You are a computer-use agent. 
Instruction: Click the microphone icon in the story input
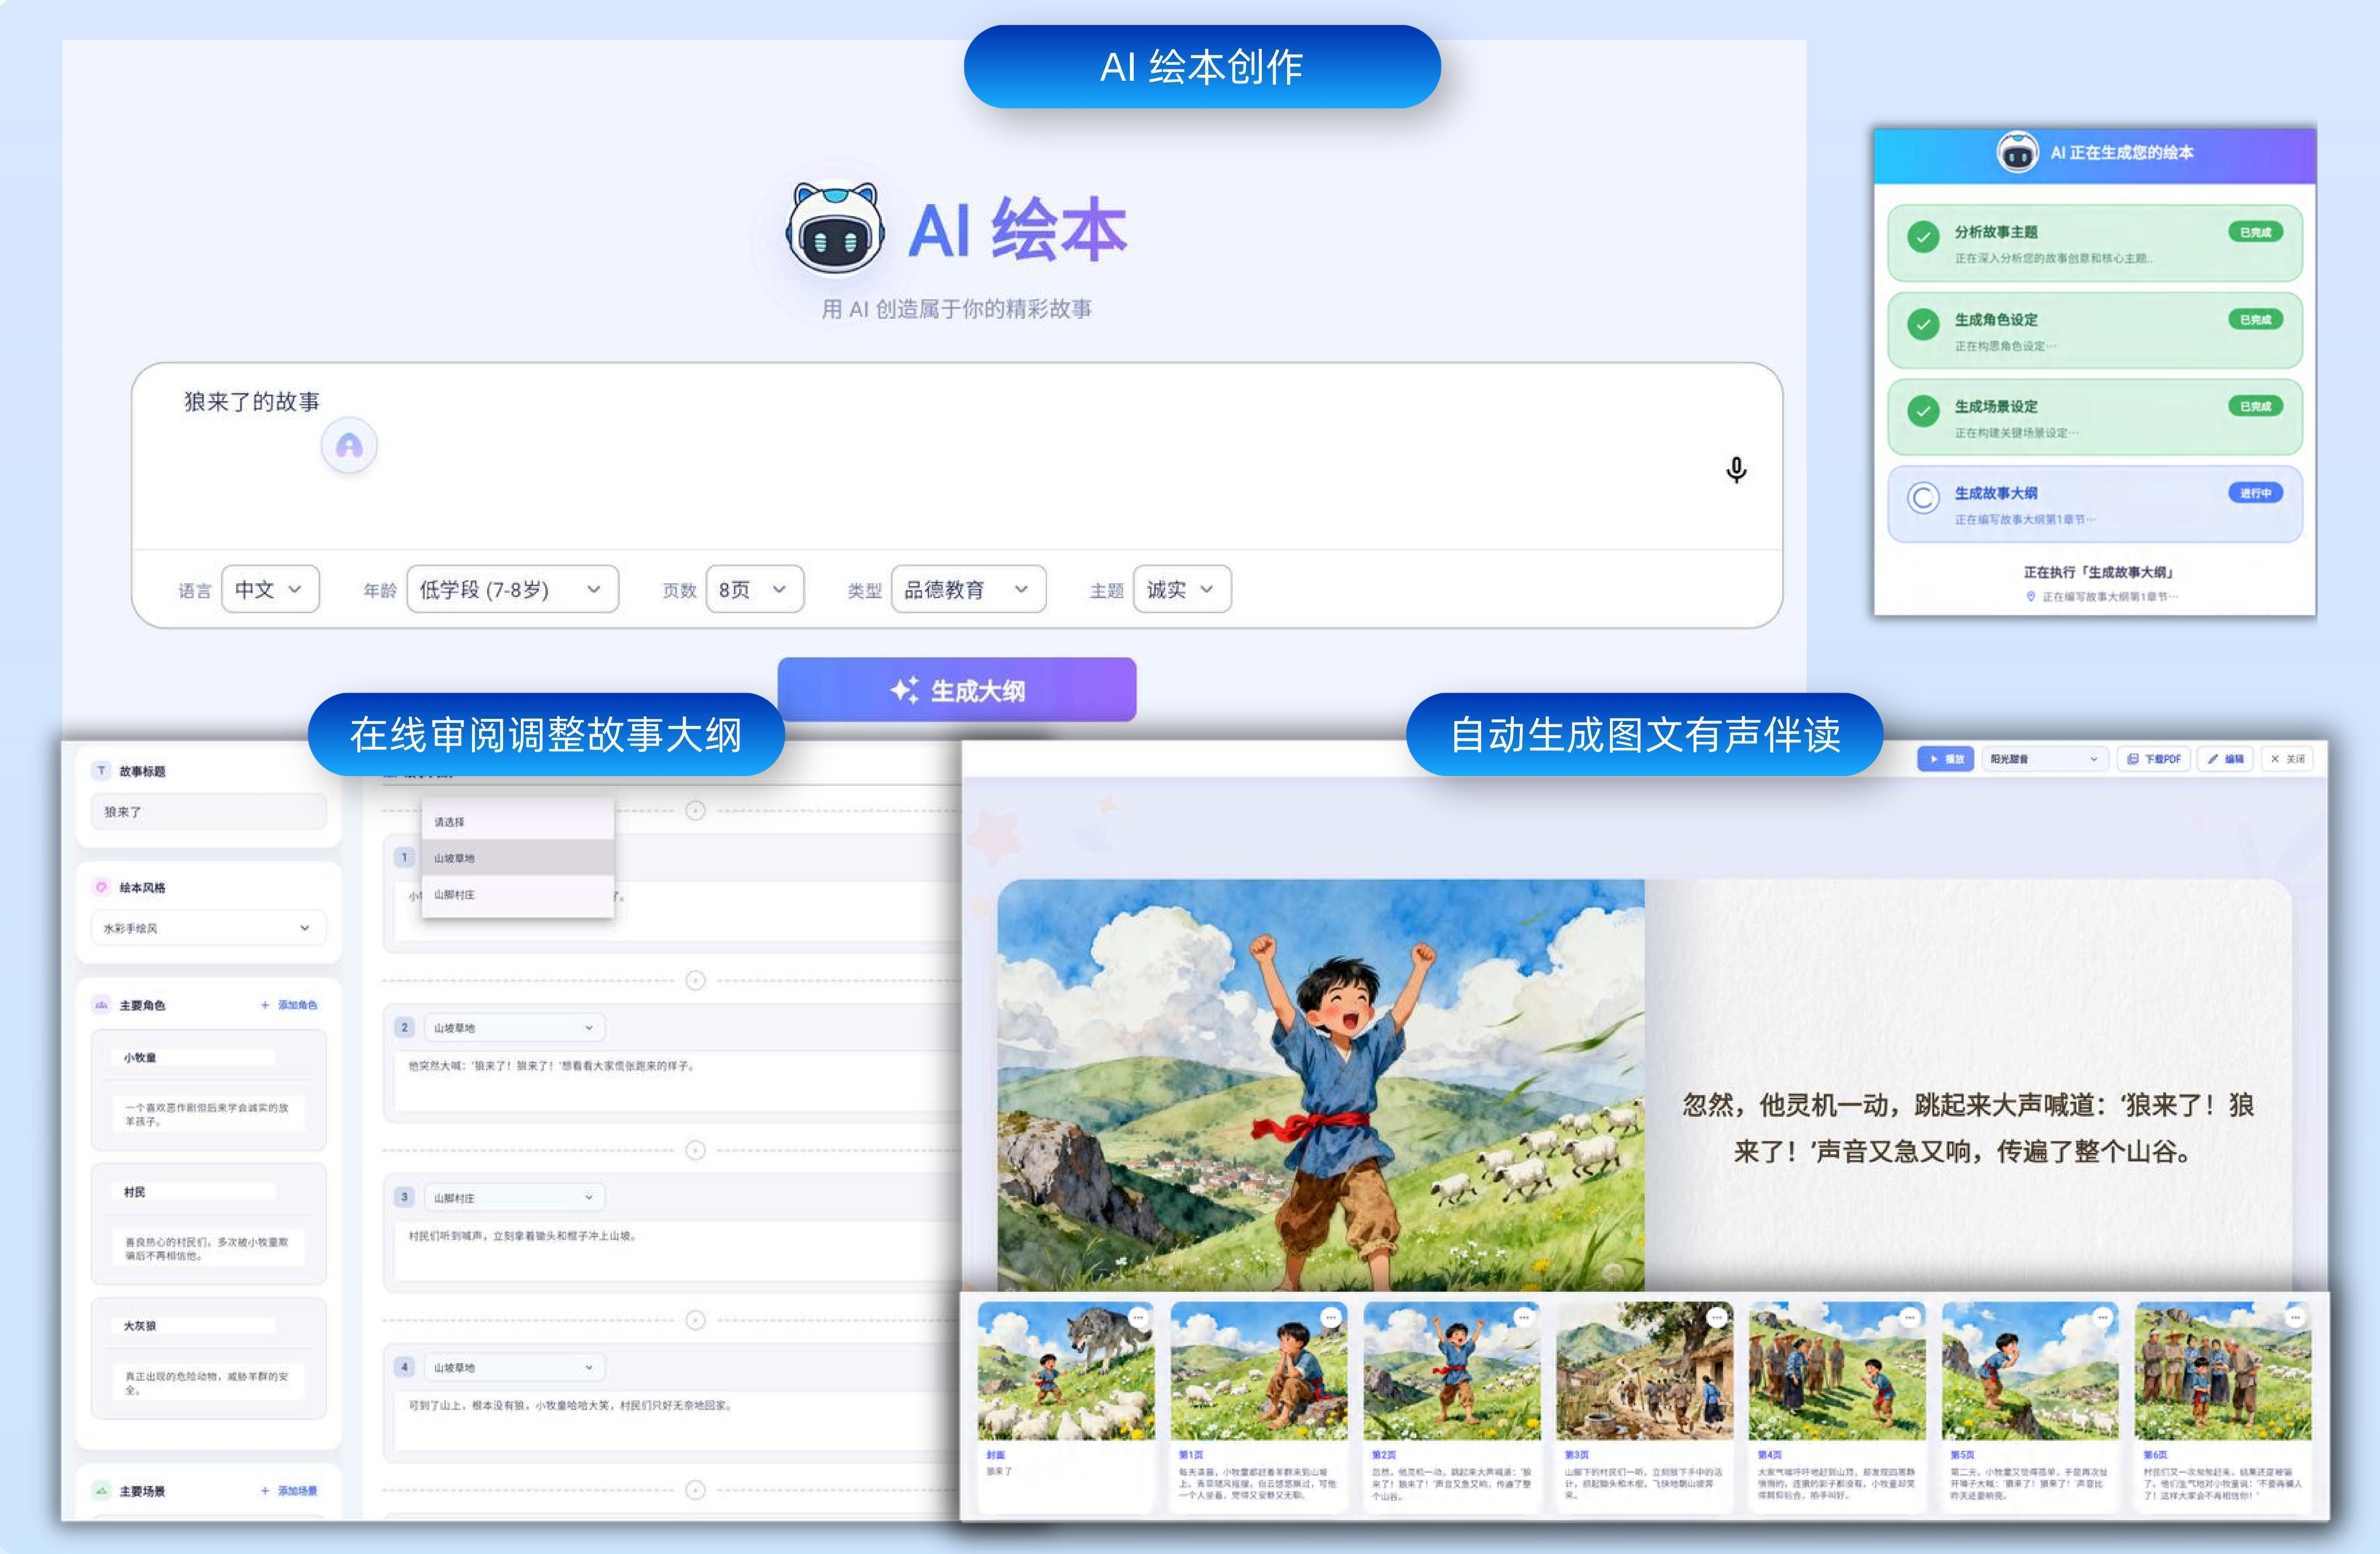point(1737,470)
